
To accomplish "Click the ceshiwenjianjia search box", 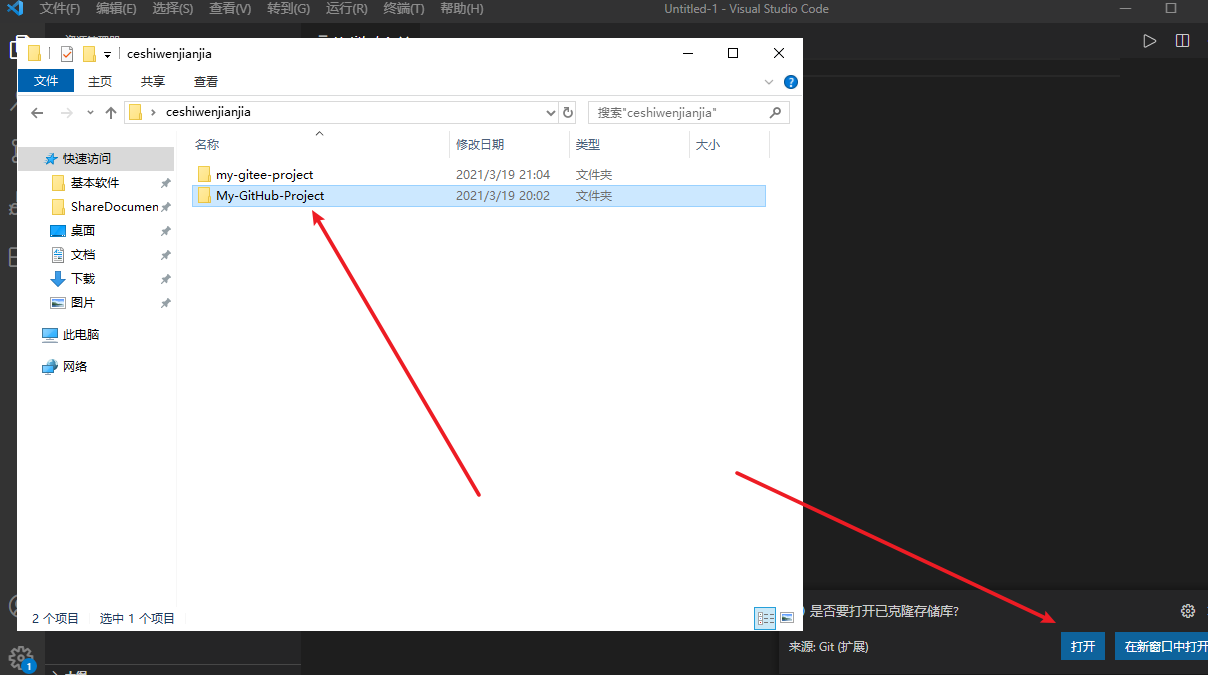I will (x=689, y=113).
